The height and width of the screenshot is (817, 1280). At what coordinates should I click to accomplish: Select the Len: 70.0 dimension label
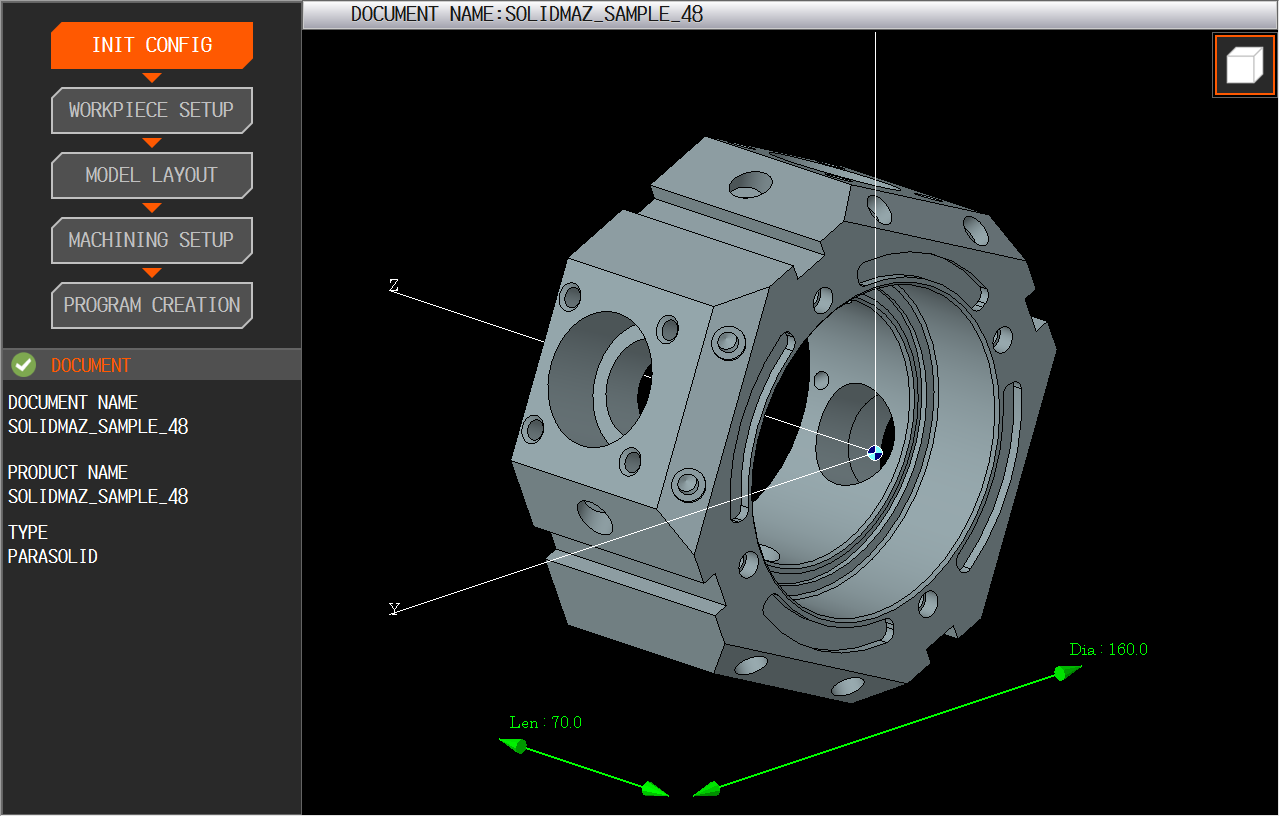[545, 722]
